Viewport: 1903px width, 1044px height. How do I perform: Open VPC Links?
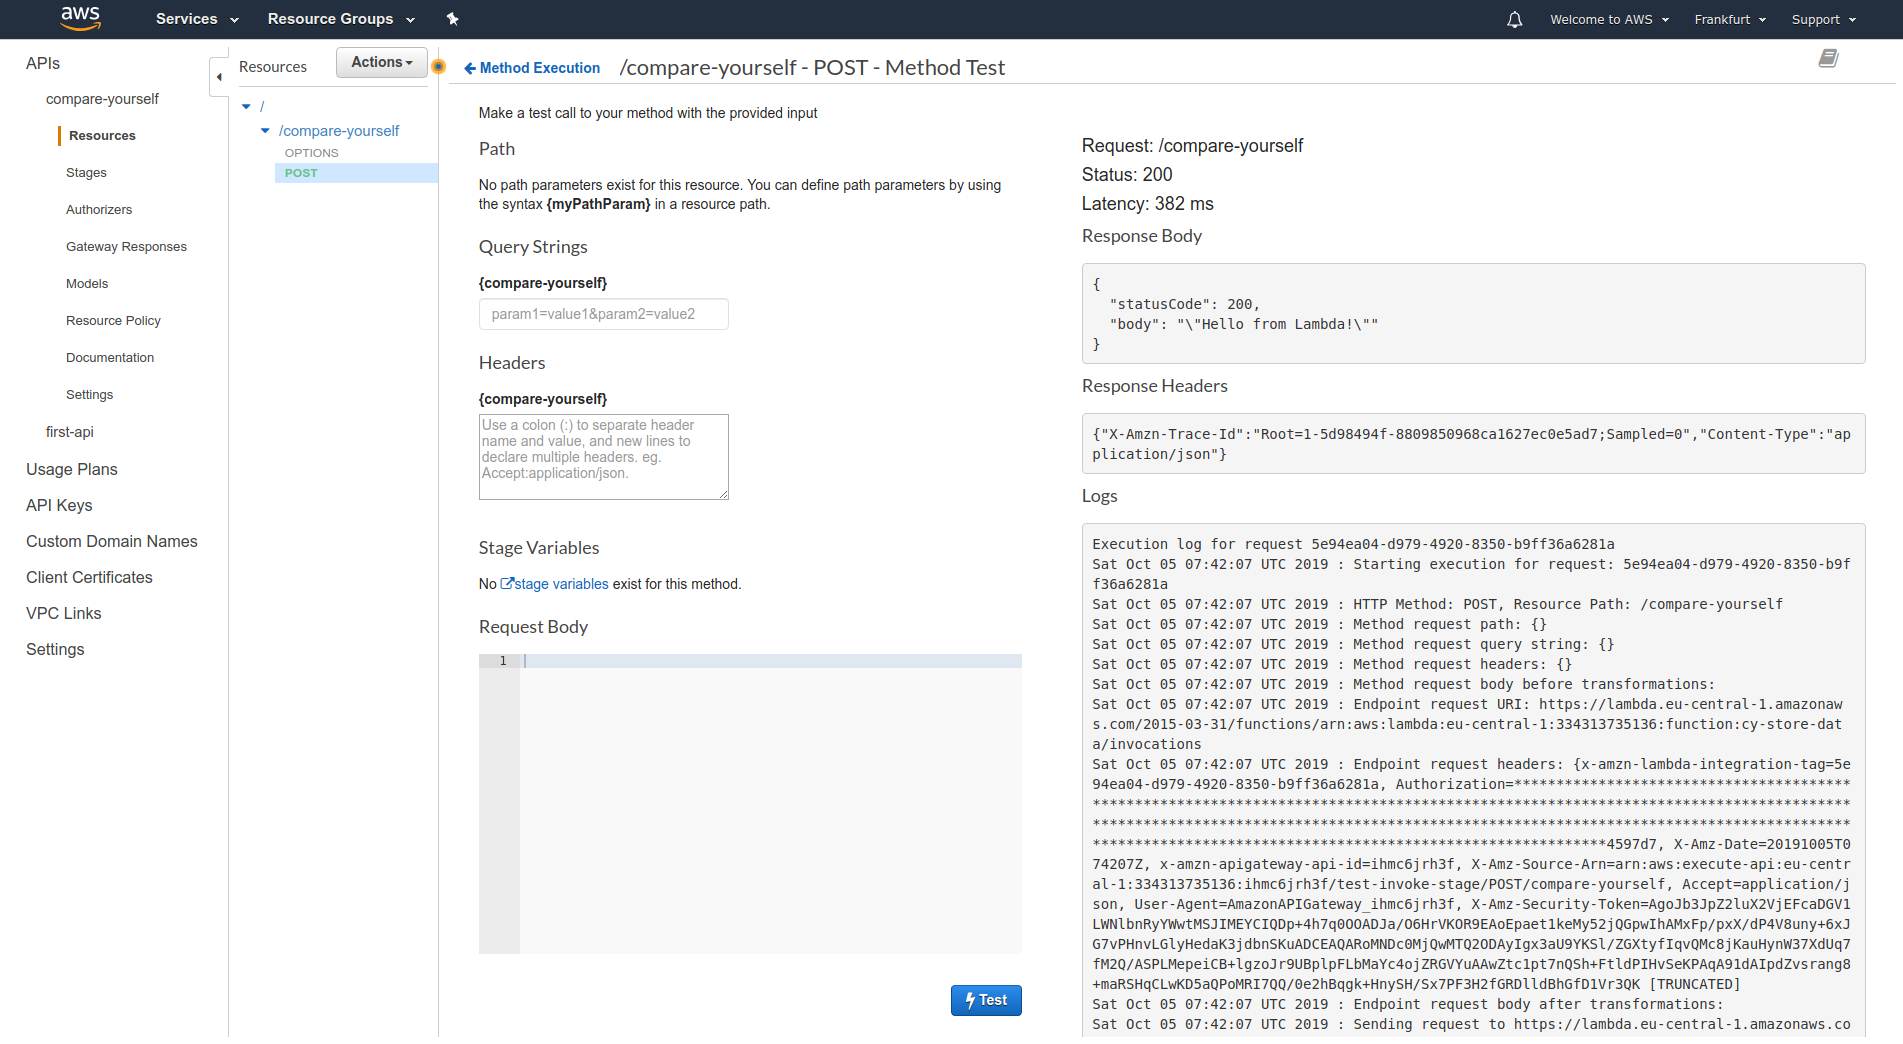(64, 613)
